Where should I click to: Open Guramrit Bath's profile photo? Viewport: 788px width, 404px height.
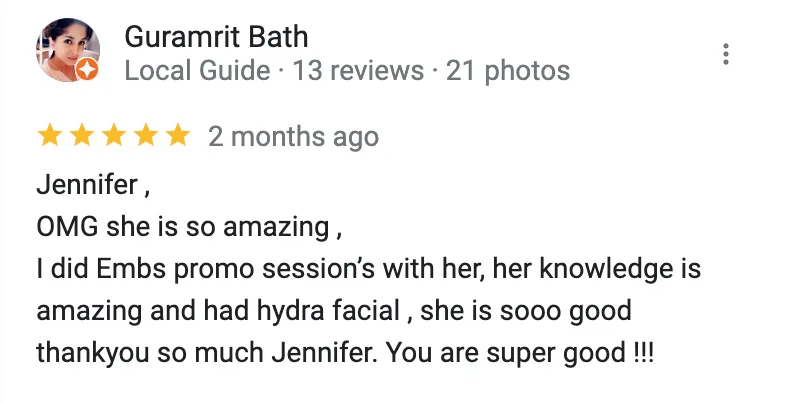tap(68, 50)
